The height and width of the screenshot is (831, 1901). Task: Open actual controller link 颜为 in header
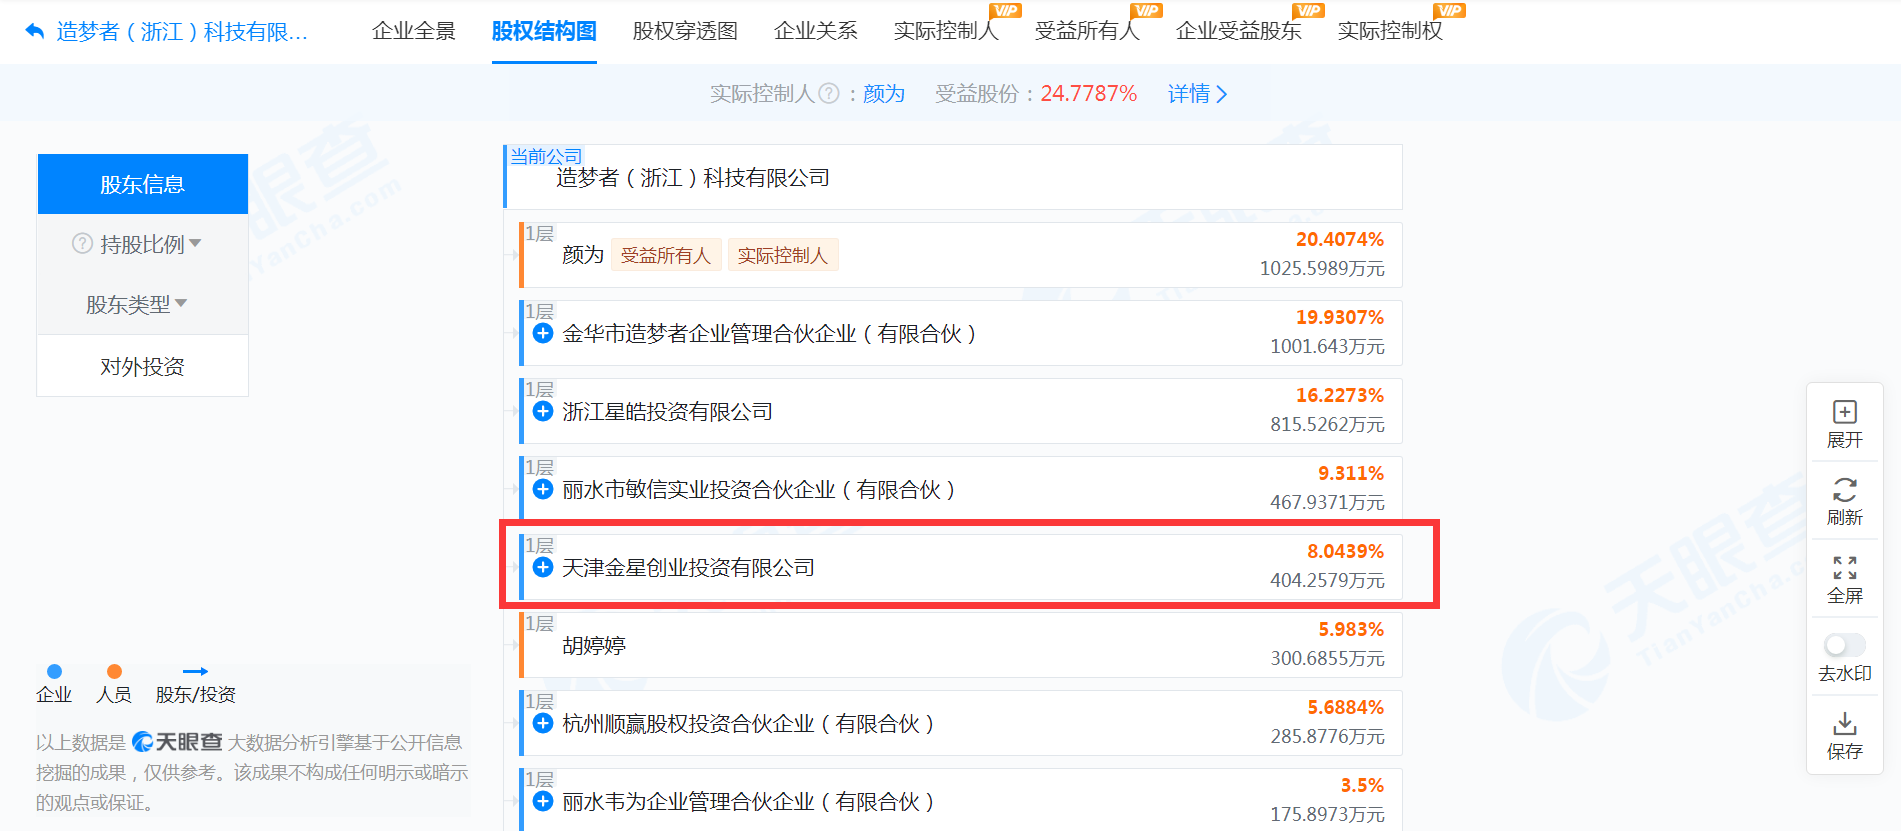pos(883,93)
